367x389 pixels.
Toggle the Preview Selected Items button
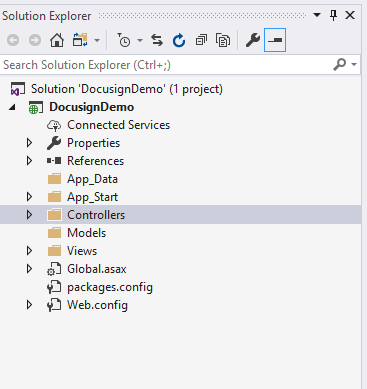tap(275, 40)
